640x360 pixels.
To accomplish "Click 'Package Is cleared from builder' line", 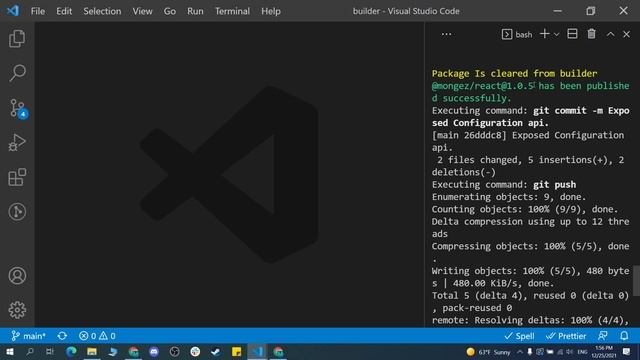I will pyautogui.click(x=514, y=73).
